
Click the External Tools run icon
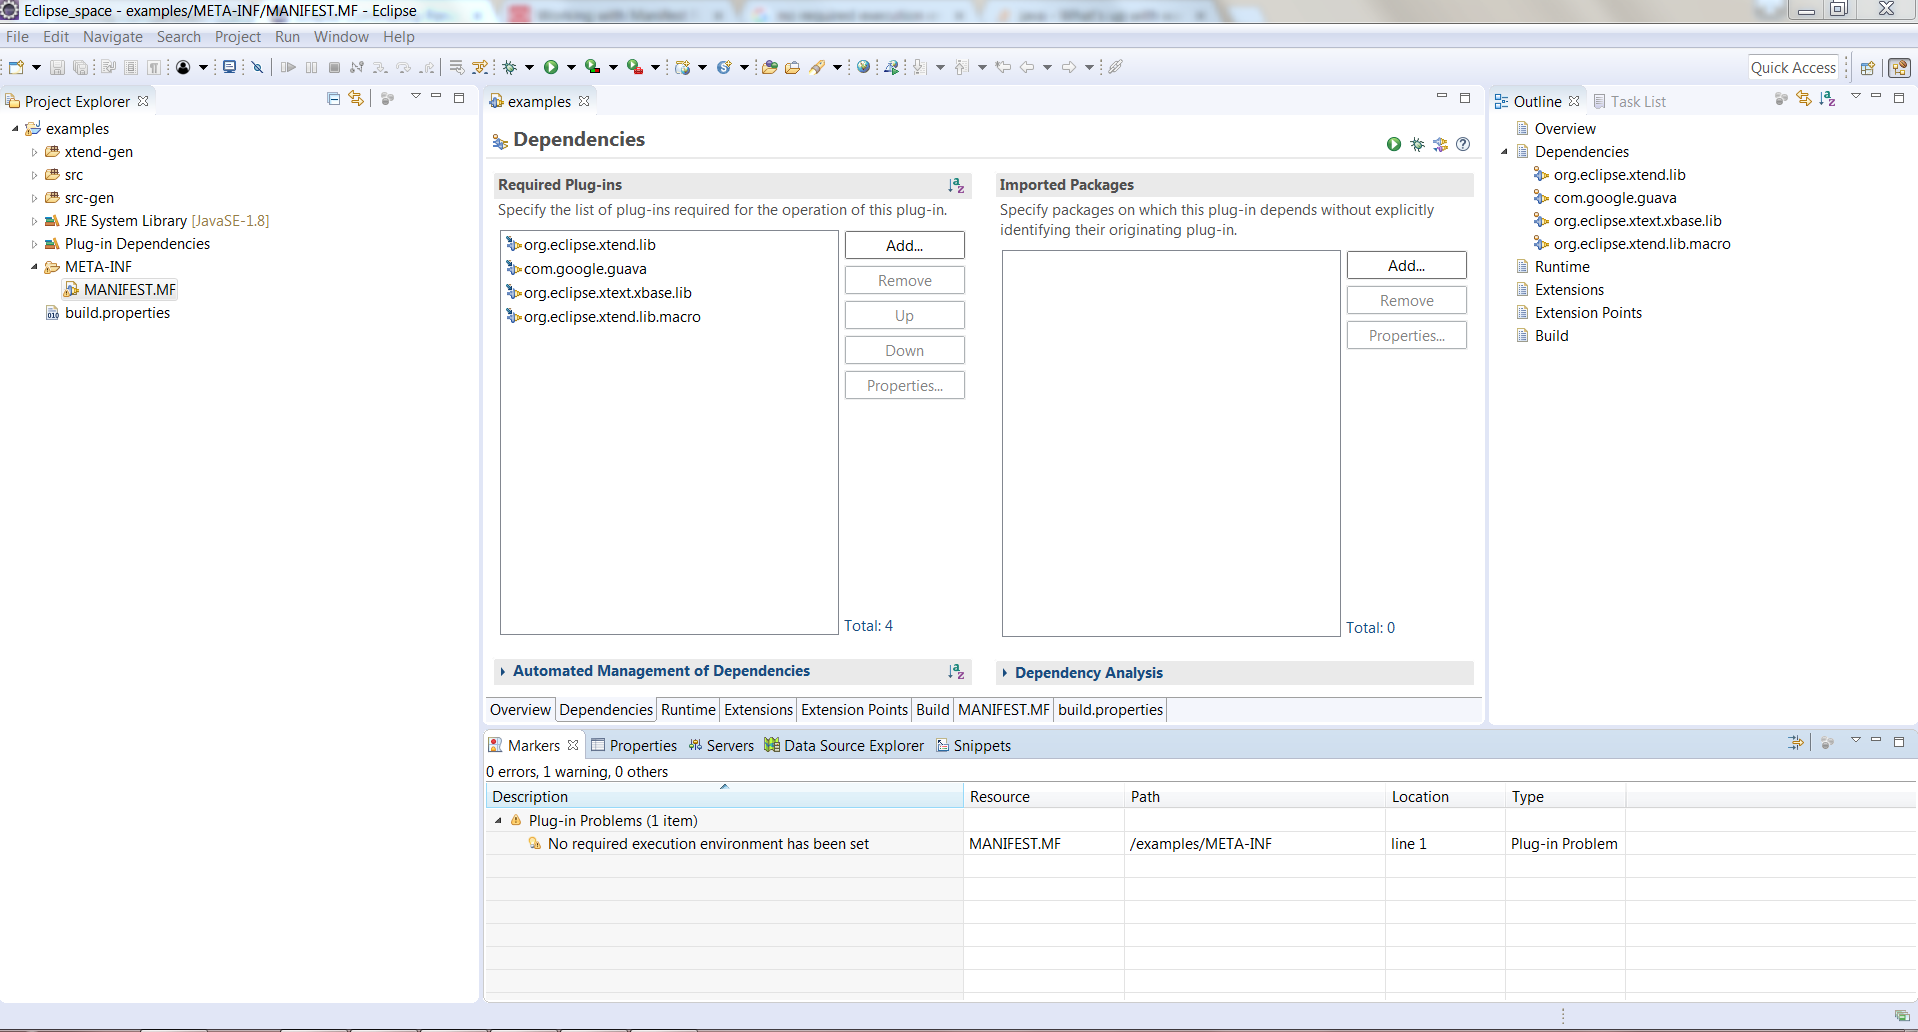click(635, 67)
